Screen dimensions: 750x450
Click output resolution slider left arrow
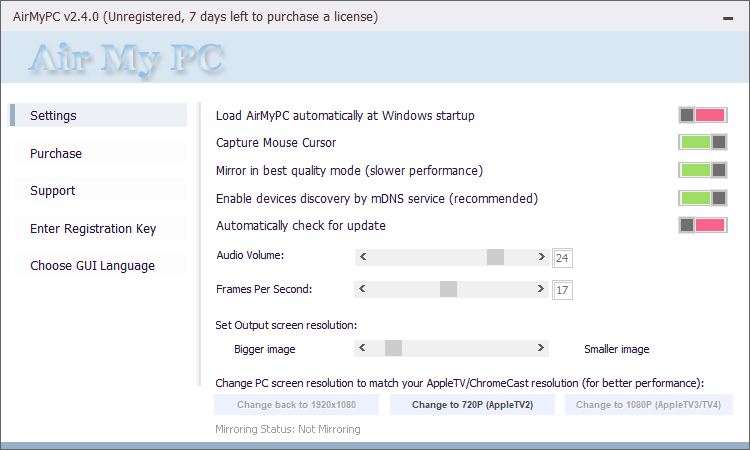[x=362, y=348]
